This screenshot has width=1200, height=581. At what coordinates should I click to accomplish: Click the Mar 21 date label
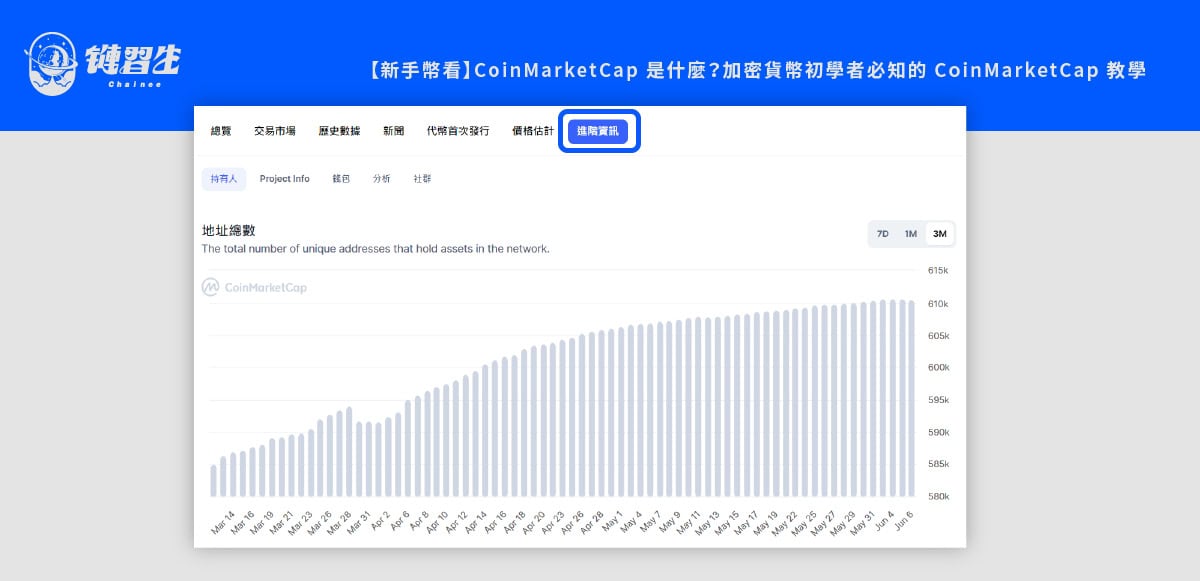(282, 522)
